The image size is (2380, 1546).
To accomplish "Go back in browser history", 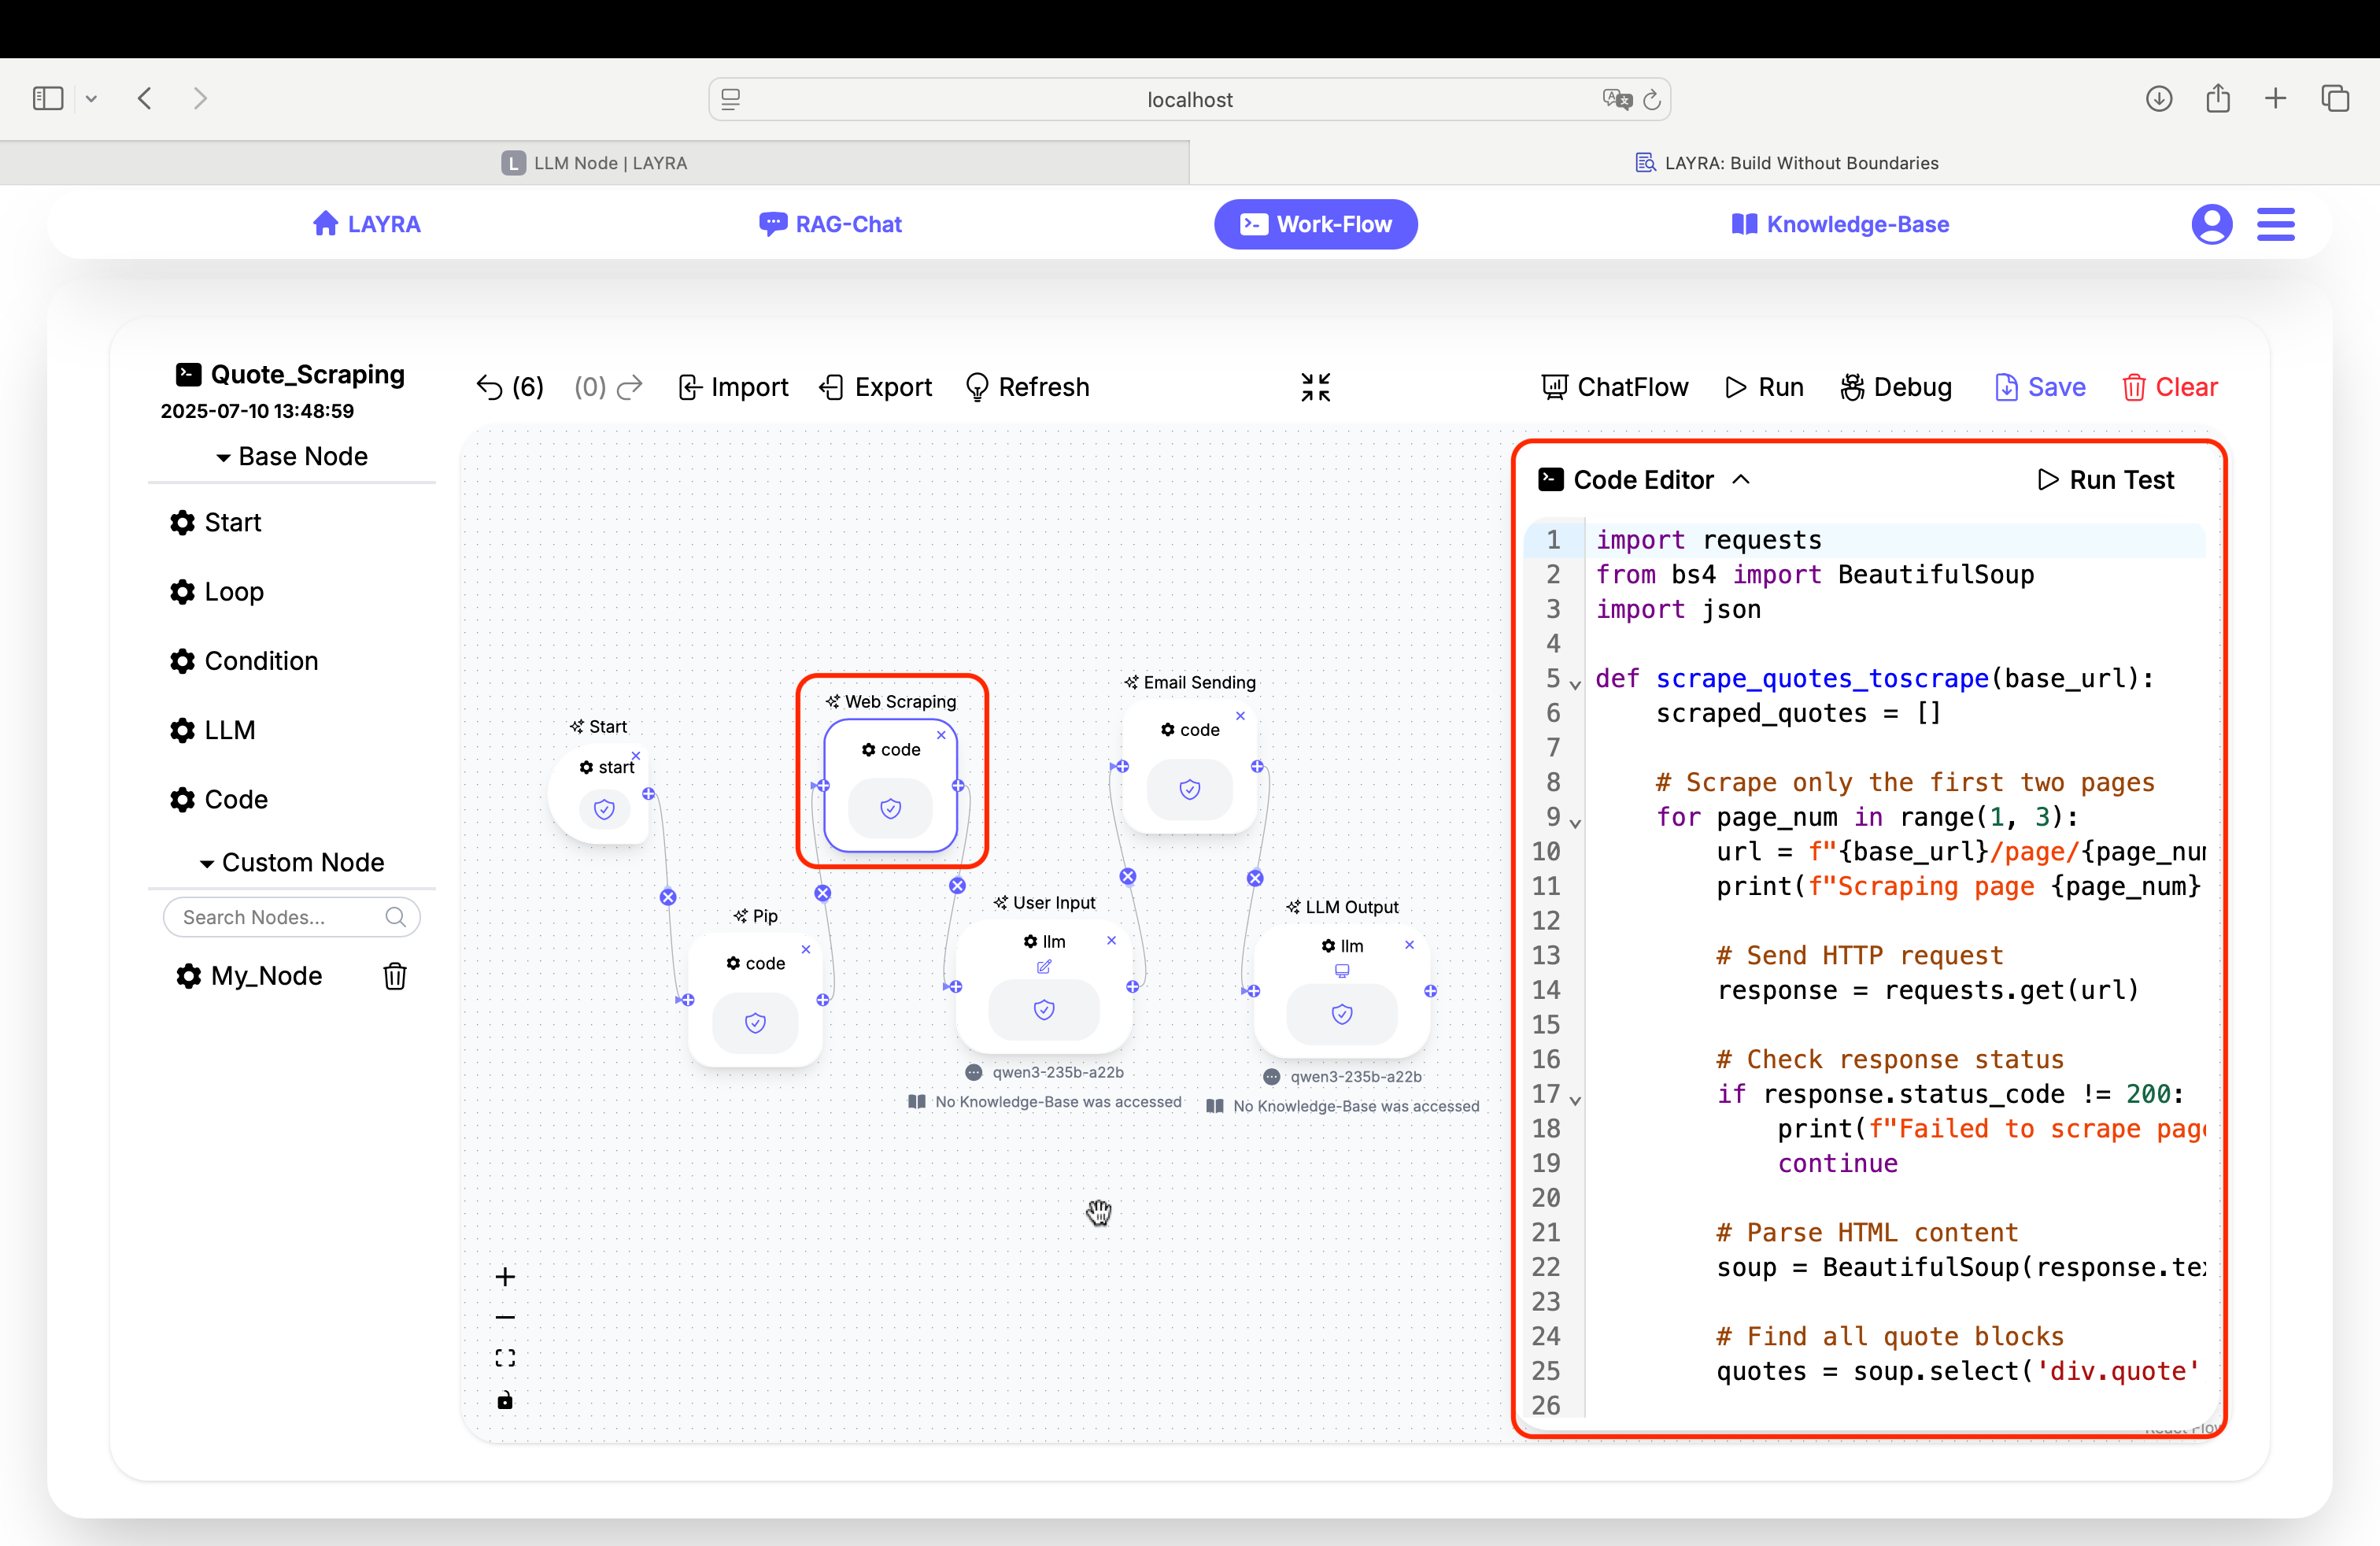I will click(x=145, y=98).
